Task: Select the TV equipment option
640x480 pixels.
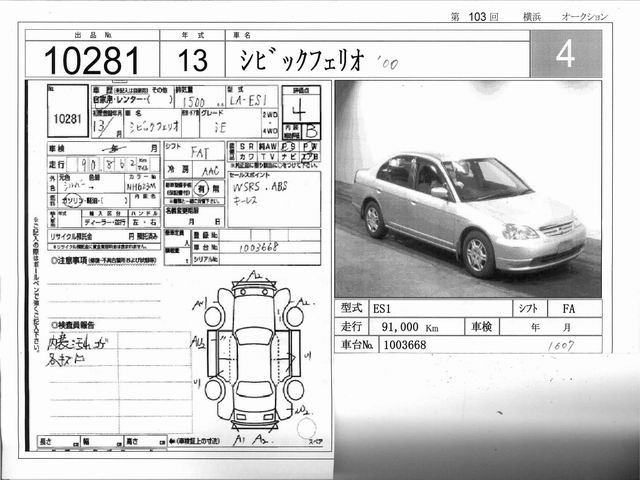Action: click(267, 157)
